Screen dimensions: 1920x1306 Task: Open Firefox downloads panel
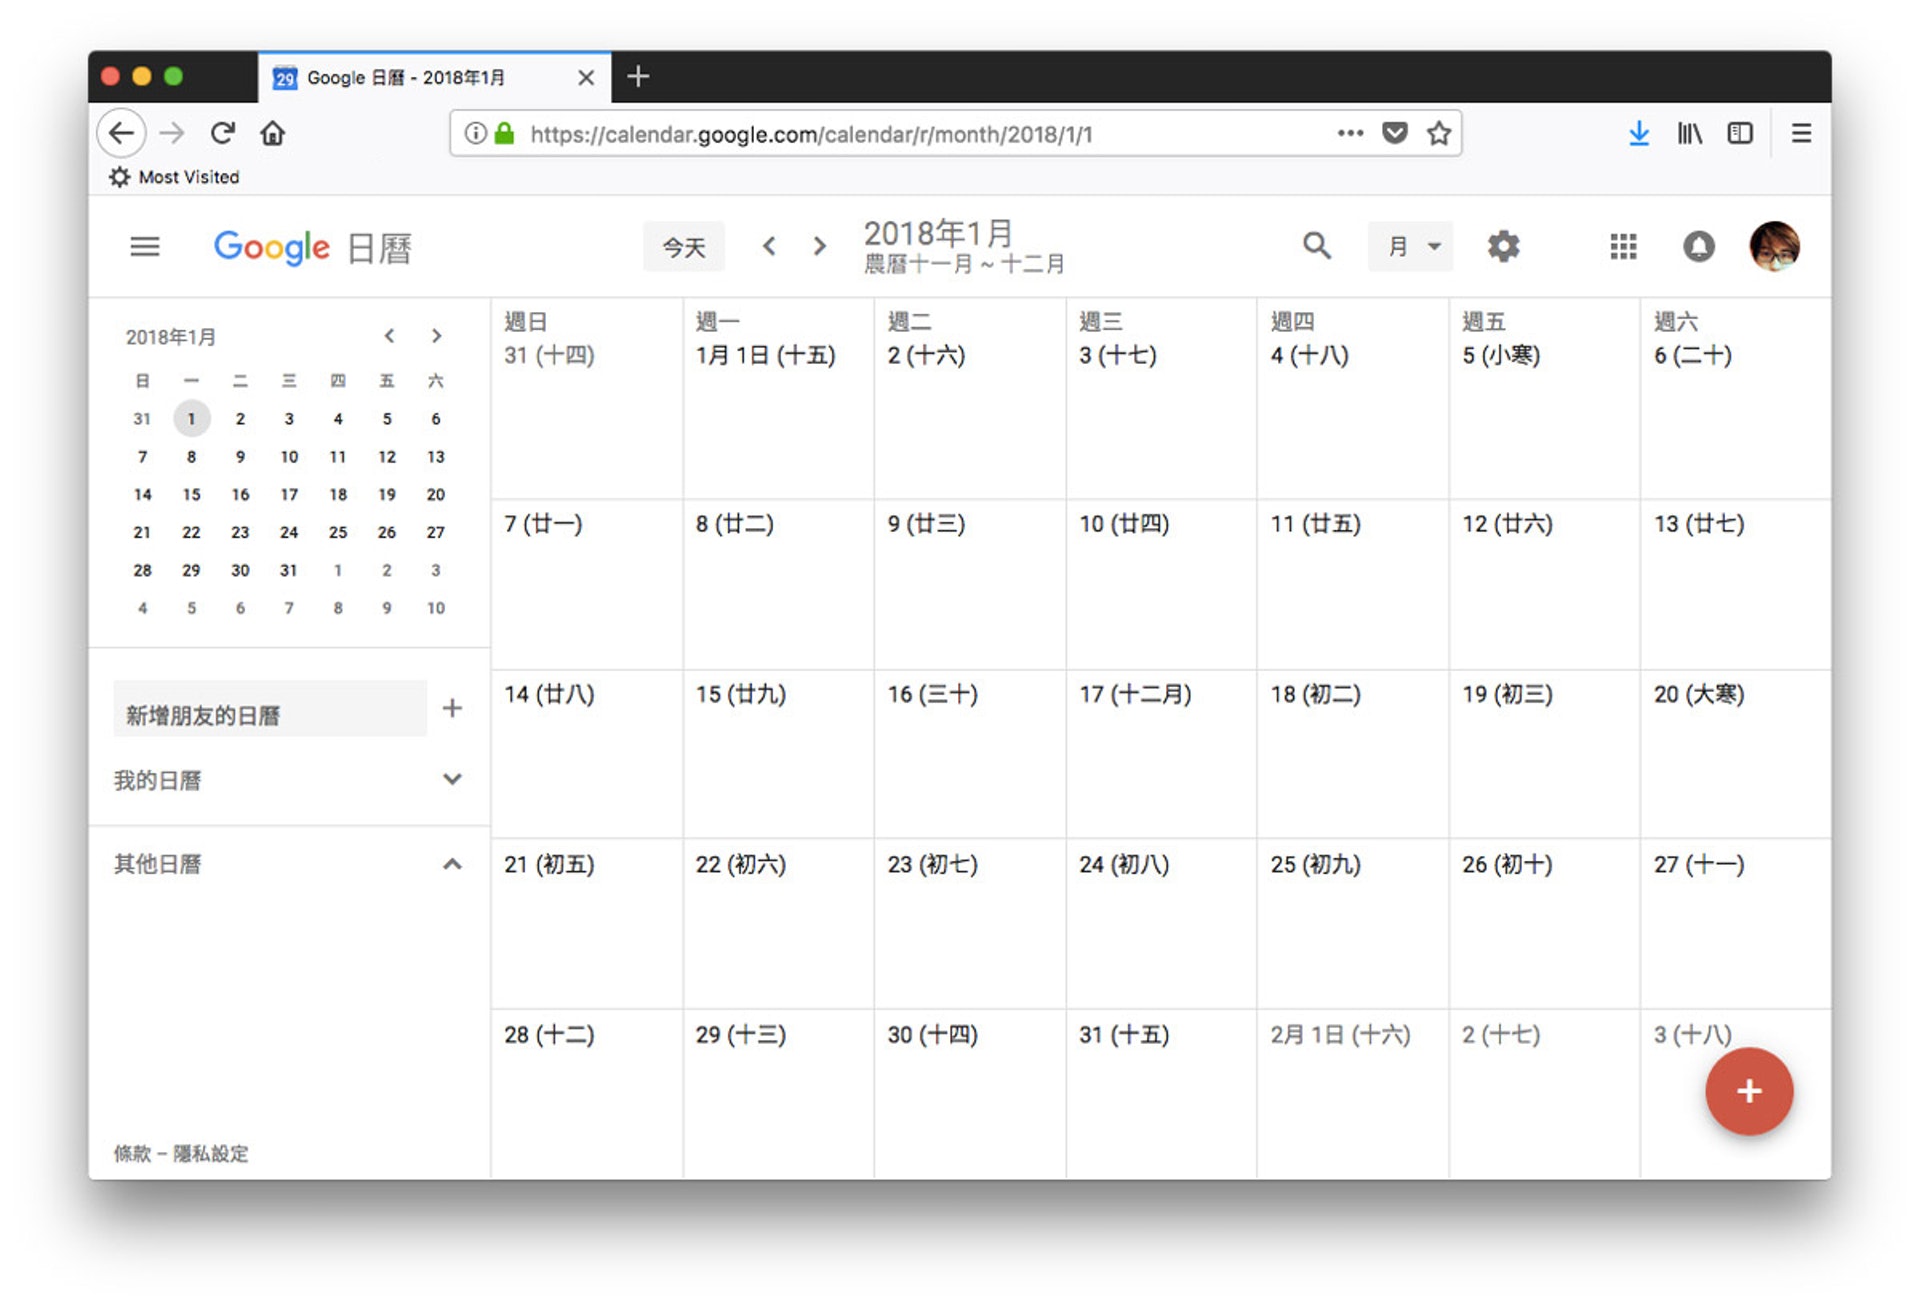click(1638, 133)
